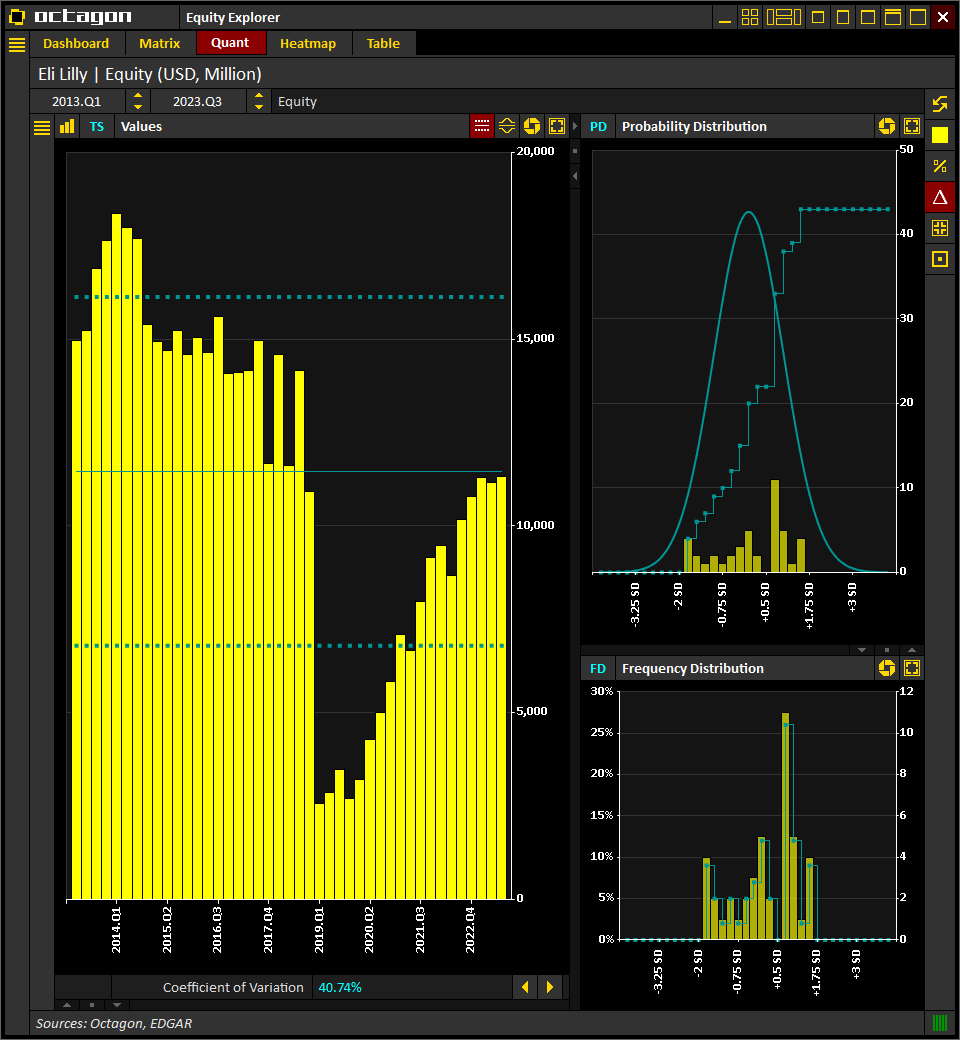Click the yellow color swatch in right sidebar
This screenshot has height=1040, width=960.
(939, 135)
